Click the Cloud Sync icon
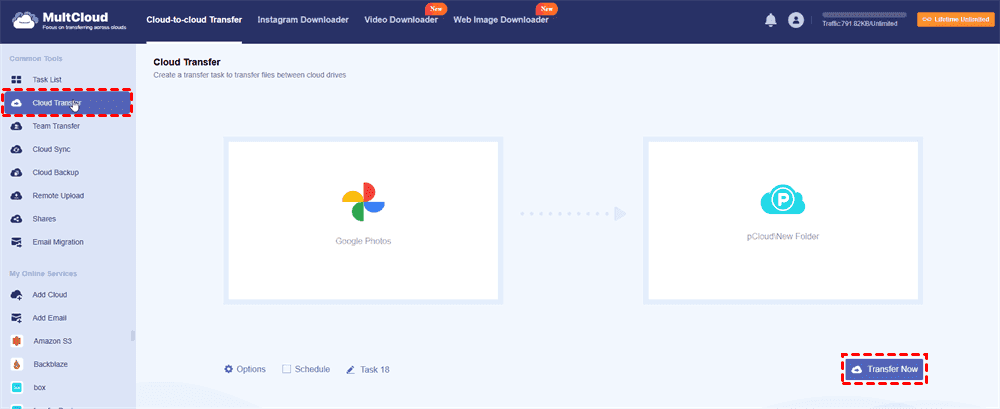The width and height of the screenshot is (1000, 409). (x=17, y=149)
